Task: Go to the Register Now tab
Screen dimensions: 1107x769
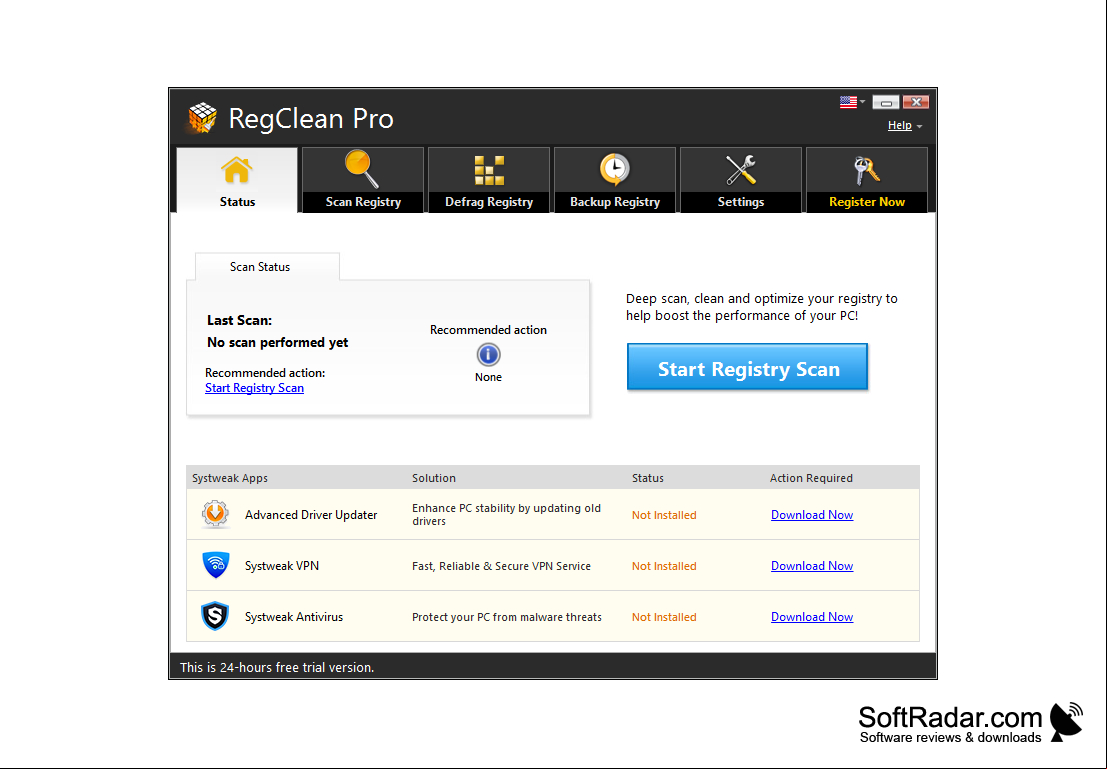Action: point(866,179)
